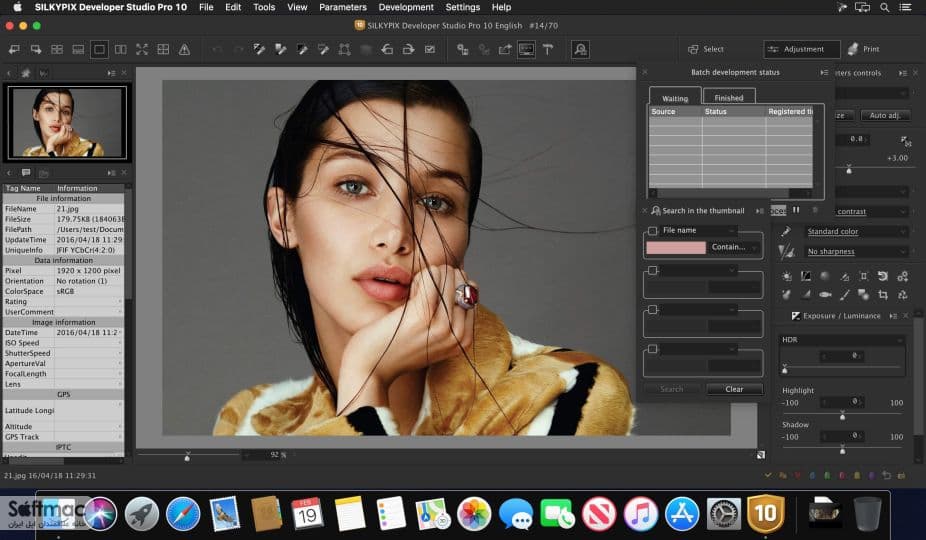Open the HDR dropdown
The height and width of the screenshot is (540, 926).
point(843,340)
